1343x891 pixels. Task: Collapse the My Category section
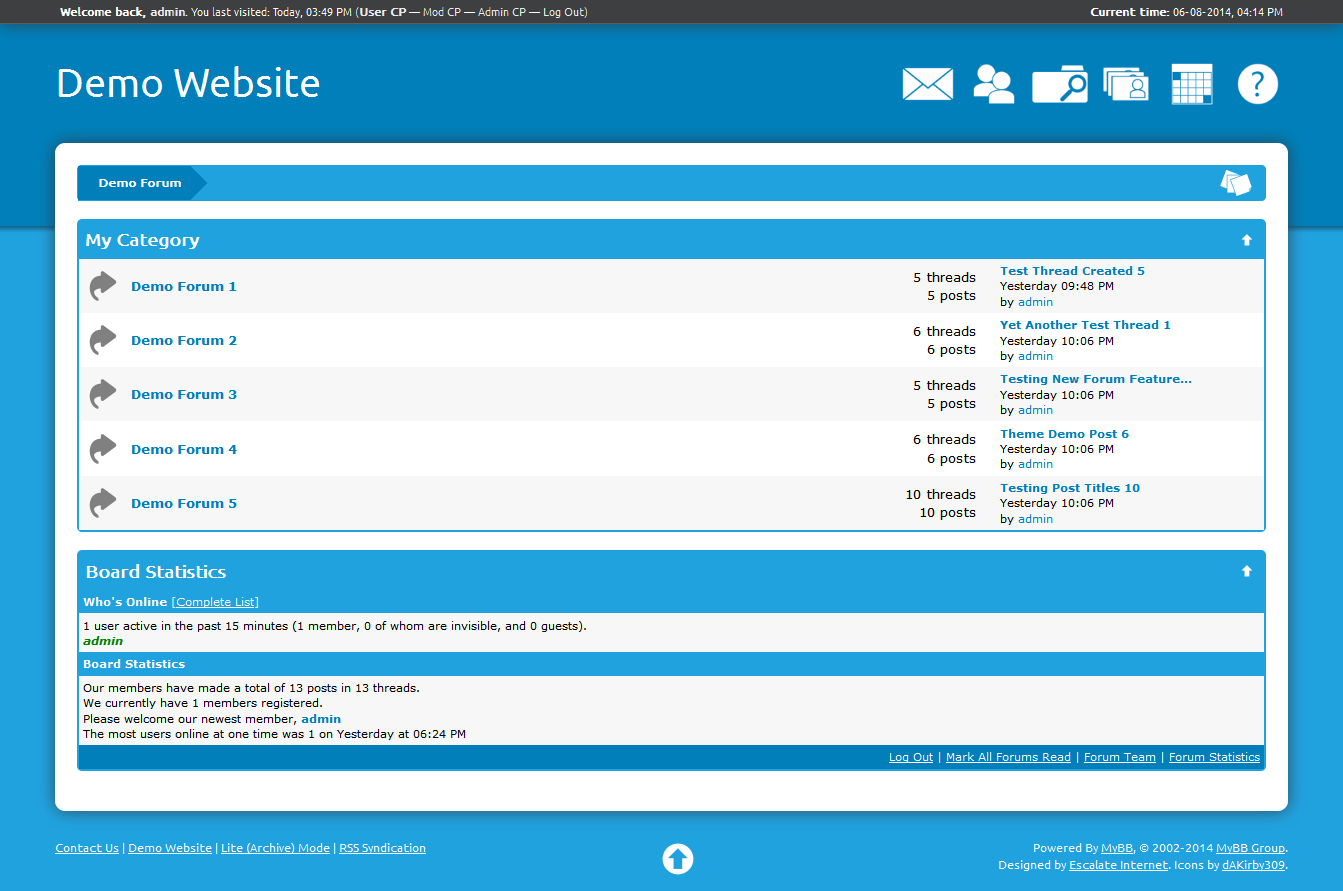[1246, 240]
